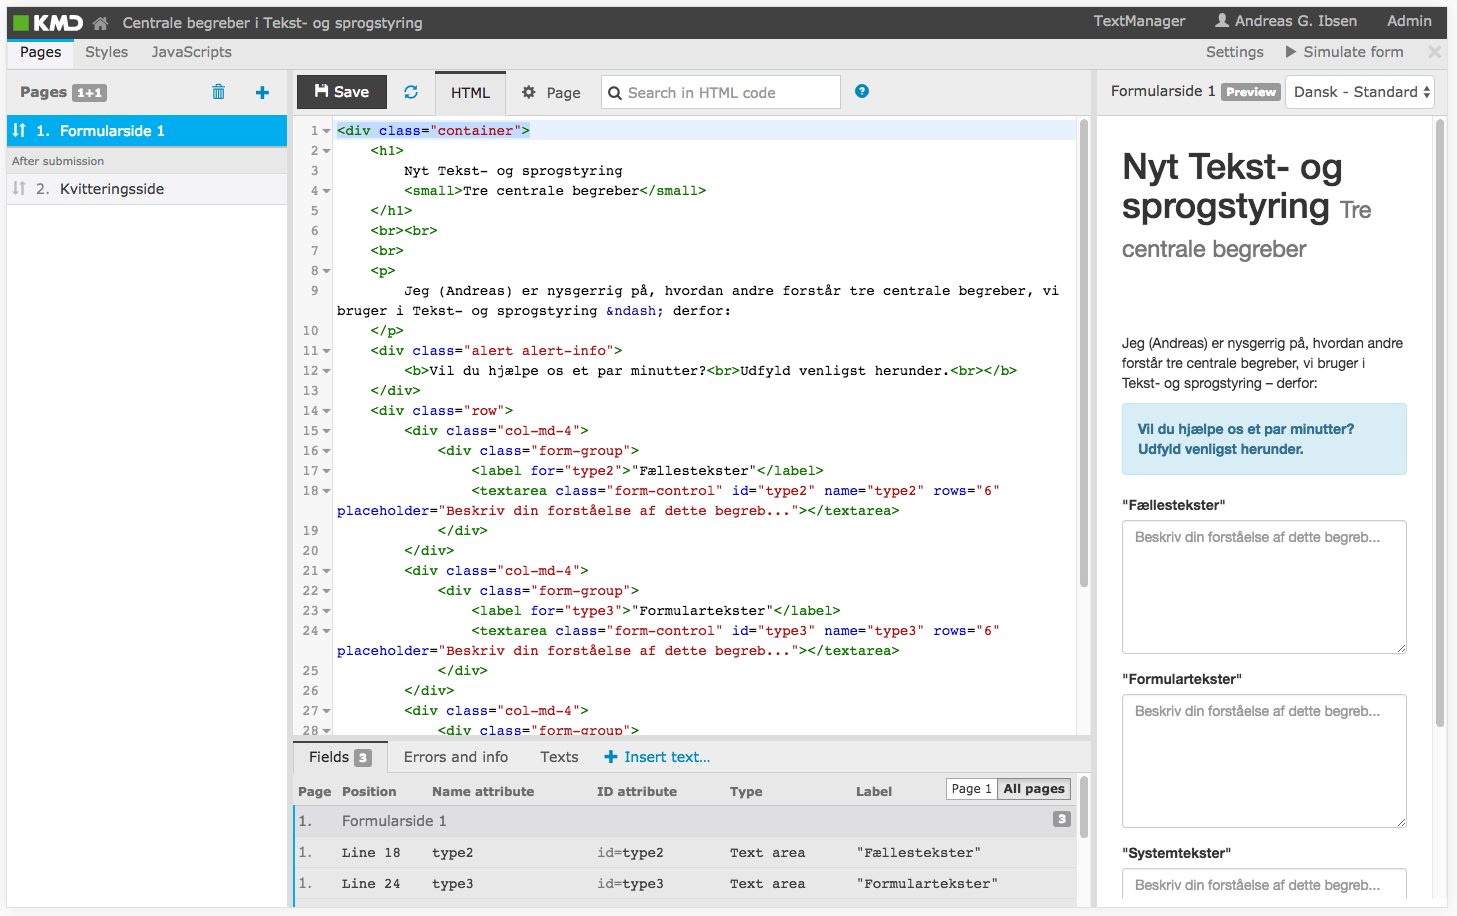Click the refresh icon next to Save
This screenshot has height=916, width=1457.
point(410,91)
